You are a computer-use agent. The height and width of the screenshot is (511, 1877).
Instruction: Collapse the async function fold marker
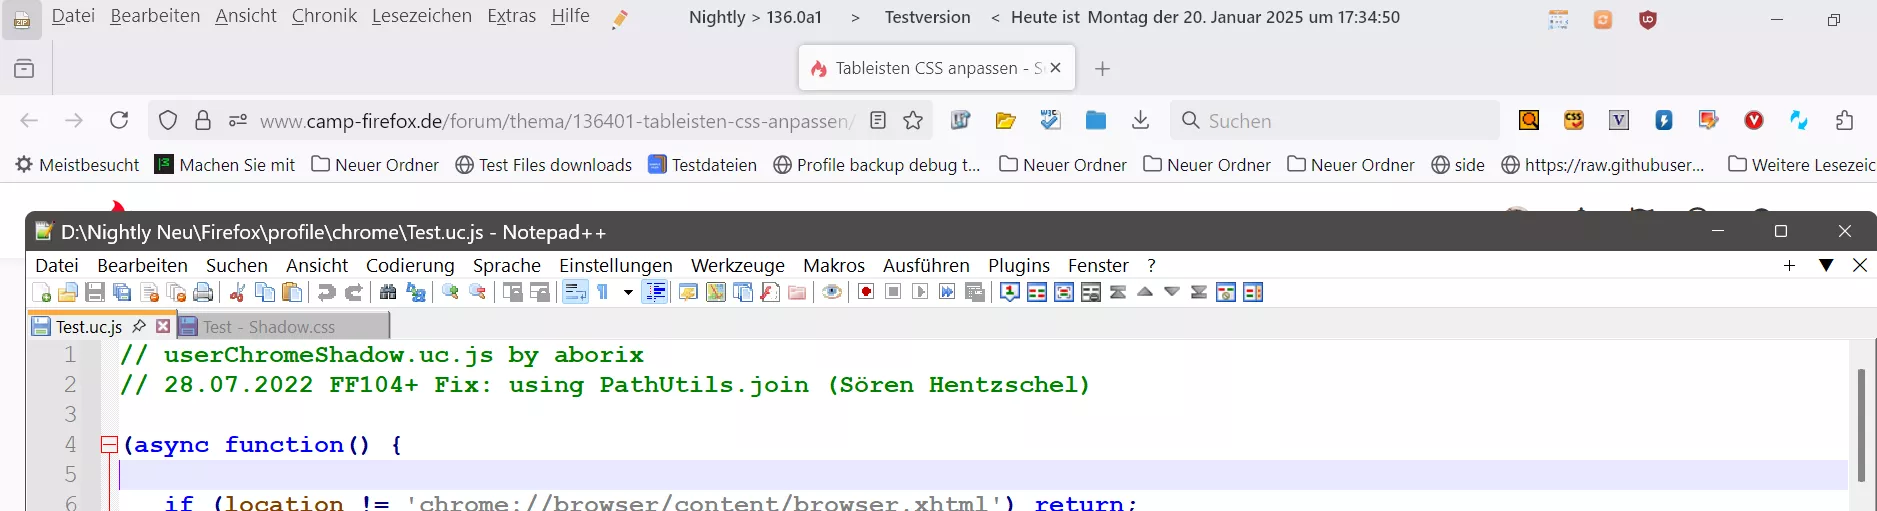pos(110,445)
